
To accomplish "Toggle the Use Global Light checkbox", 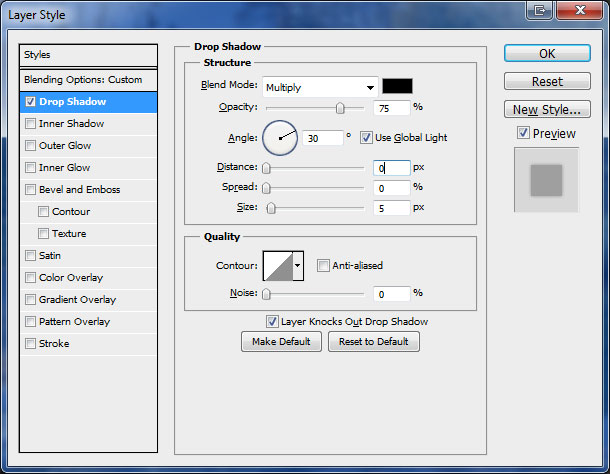I will click(x=366, y=137).
